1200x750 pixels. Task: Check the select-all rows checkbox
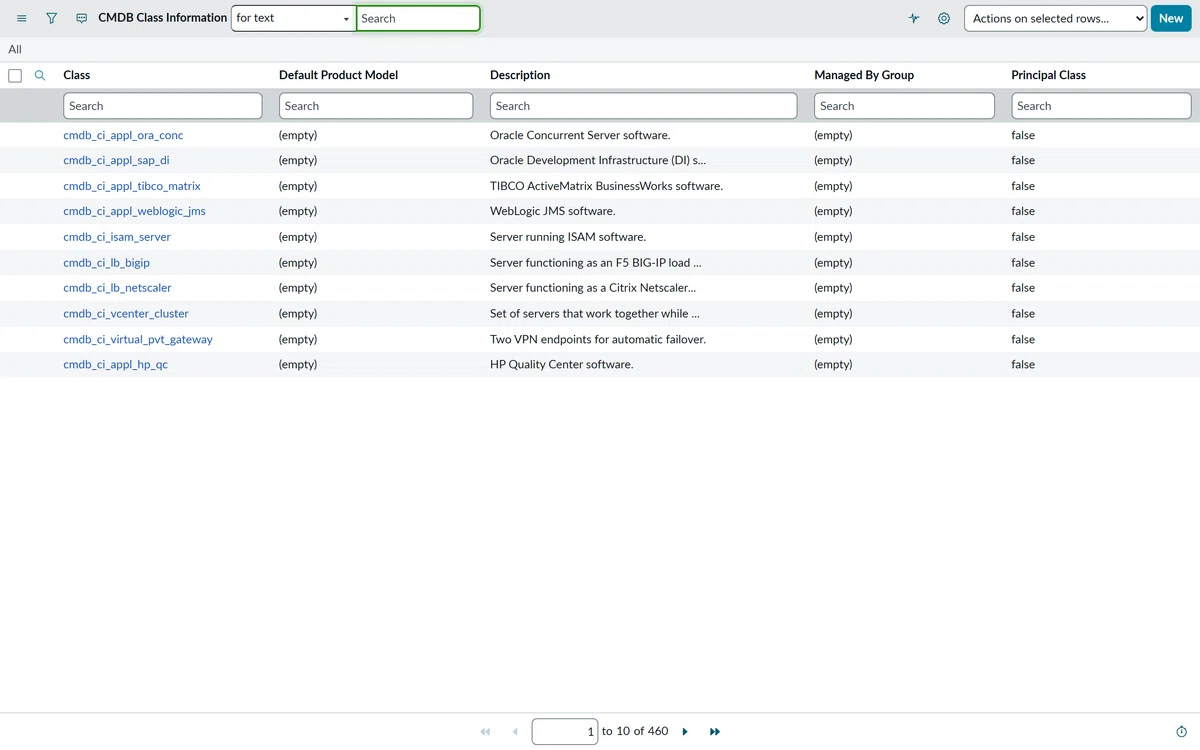point(15,75)
